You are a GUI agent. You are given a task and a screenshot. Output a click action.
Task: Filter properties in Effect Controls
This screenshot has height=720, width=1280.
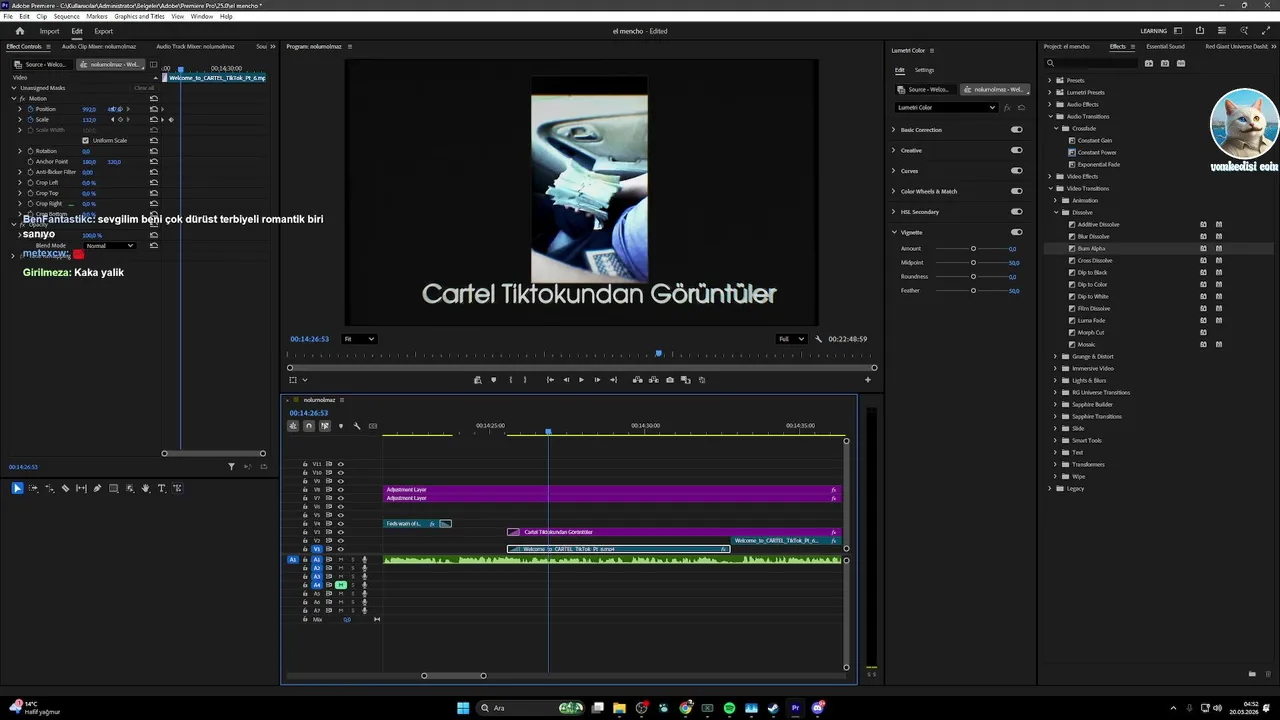tap(231, 467)
